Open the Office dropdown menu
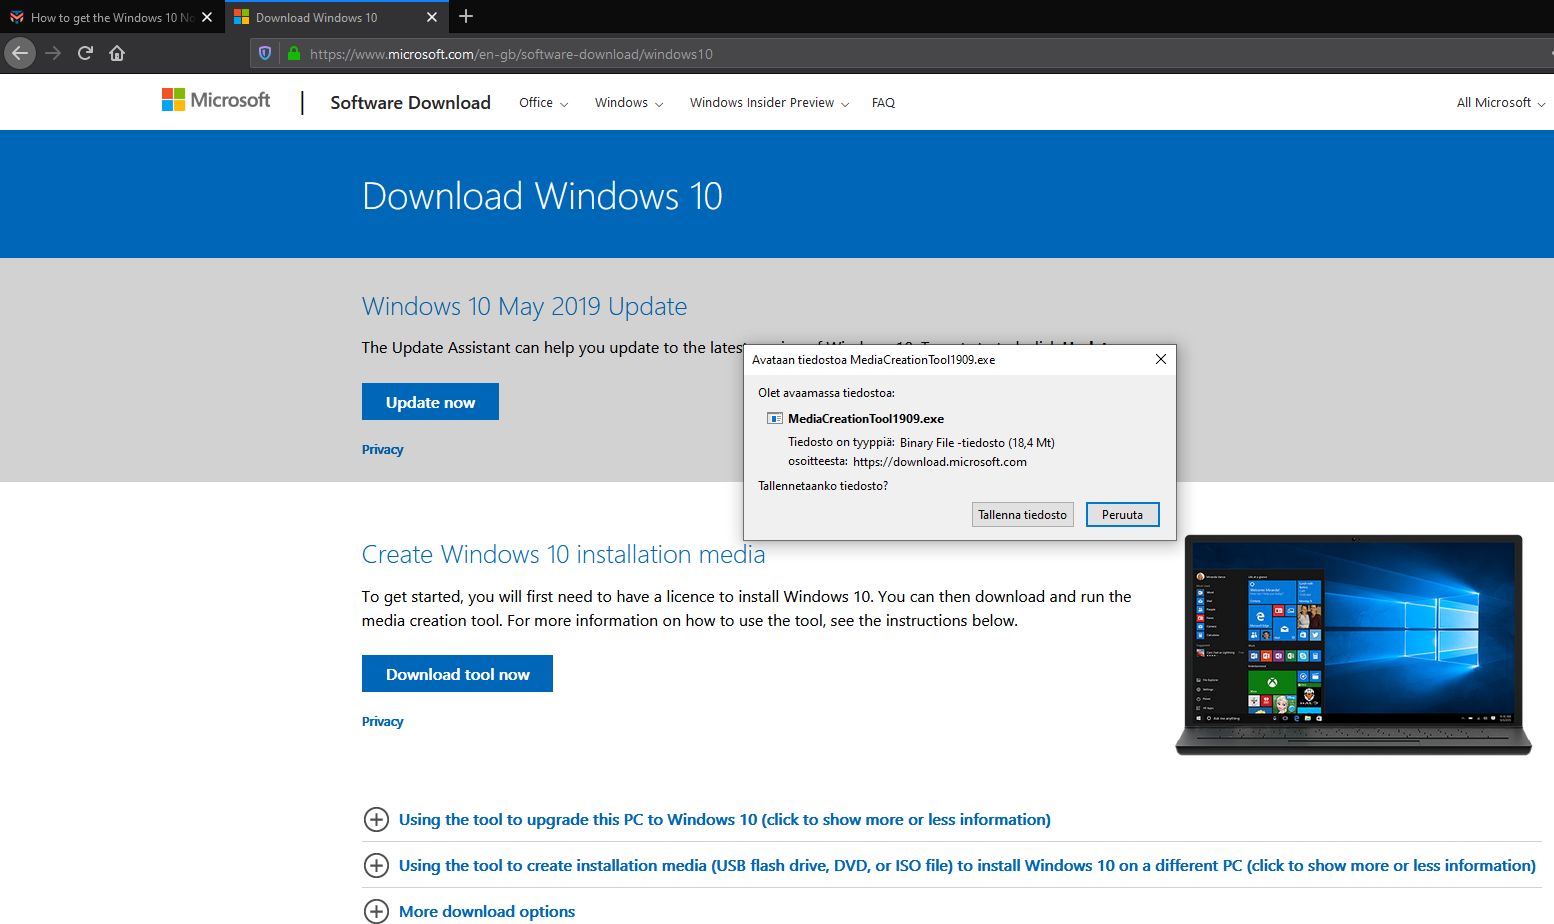This screenshot has height=924, width=1554. click(x=543, y=103)
